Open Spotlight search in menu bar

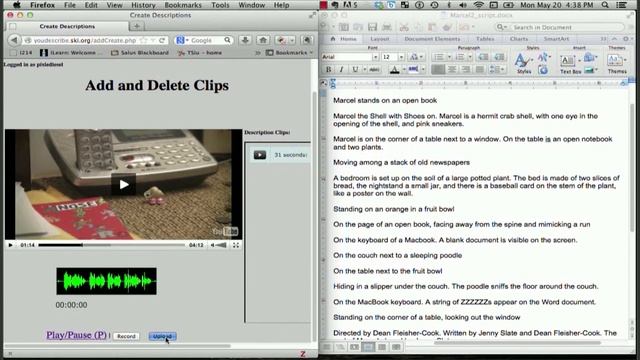point(605,5)
